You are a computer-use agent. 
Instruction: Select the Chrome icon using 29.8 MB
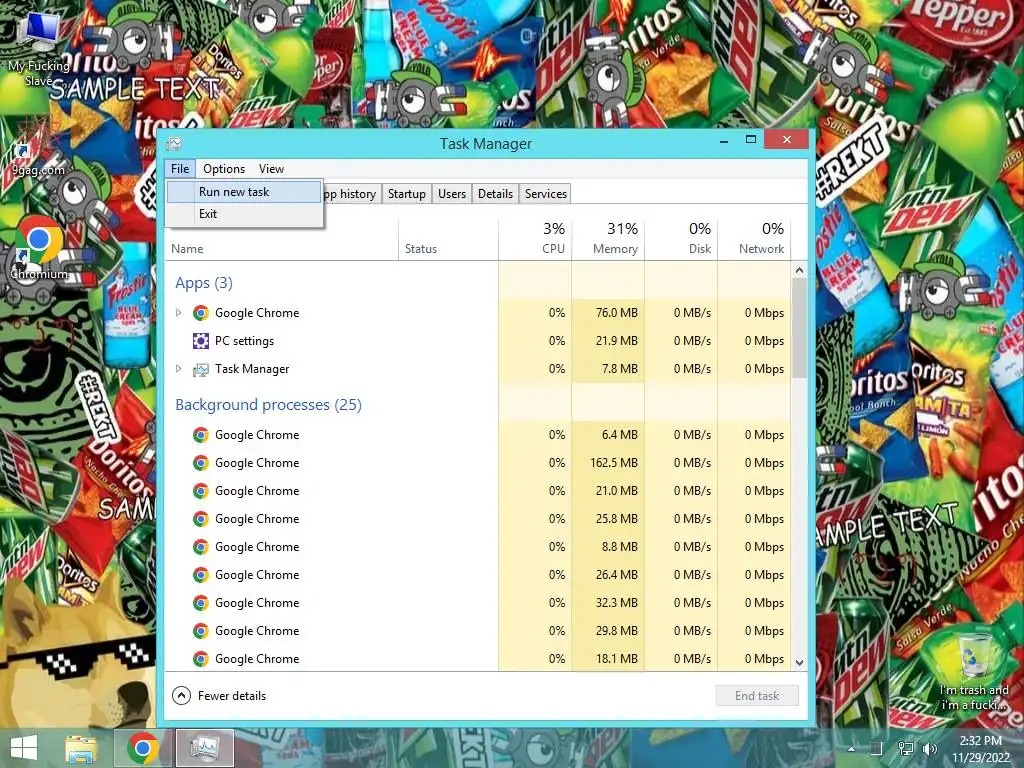200,631
